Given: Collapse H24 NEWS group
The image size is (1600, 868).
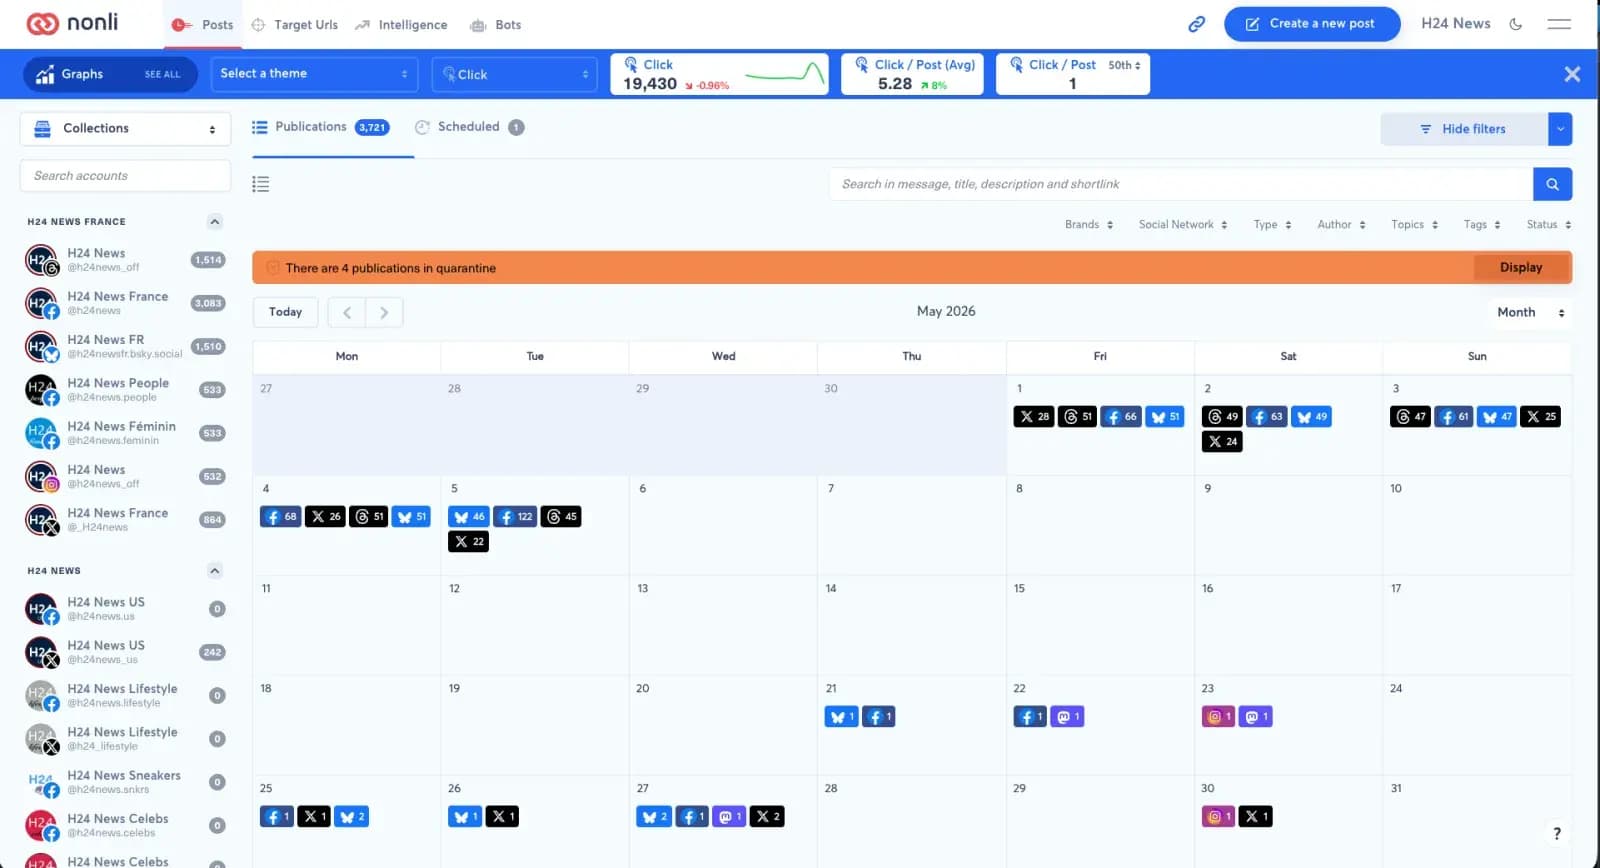Looking at the screenshot, I should click(x=215, y=571).
